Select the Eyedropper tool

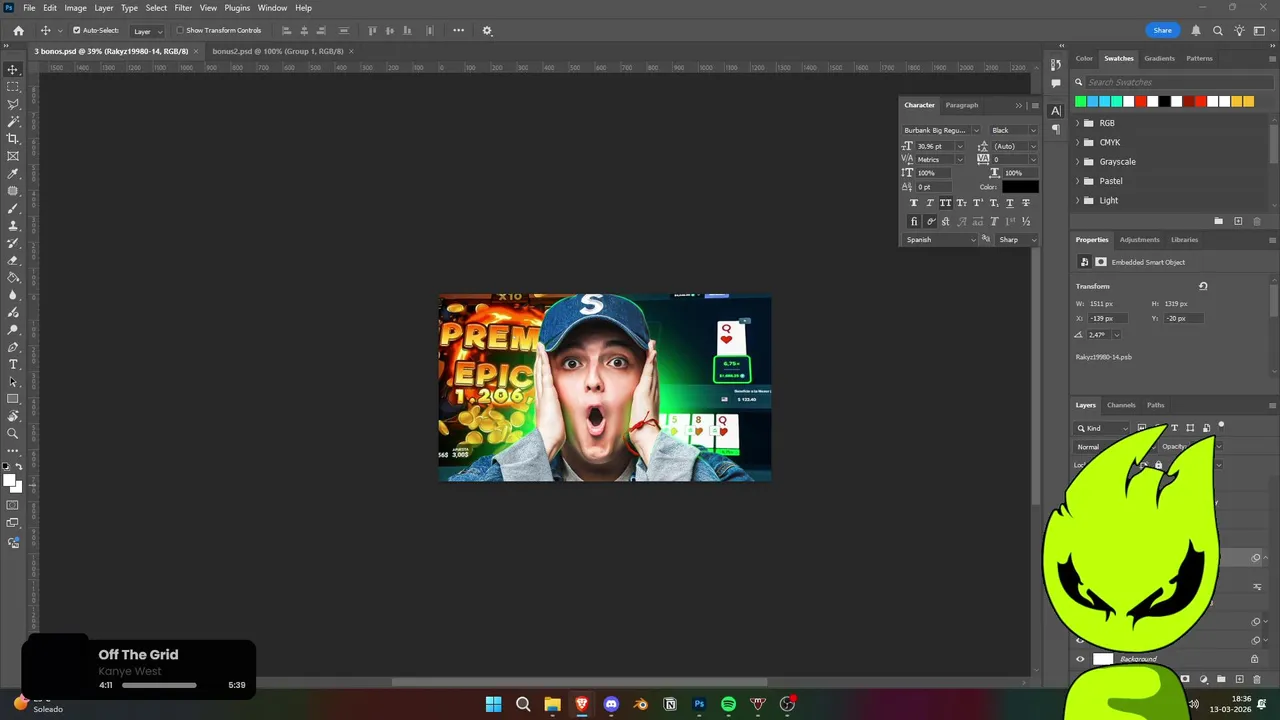[13, 174]
